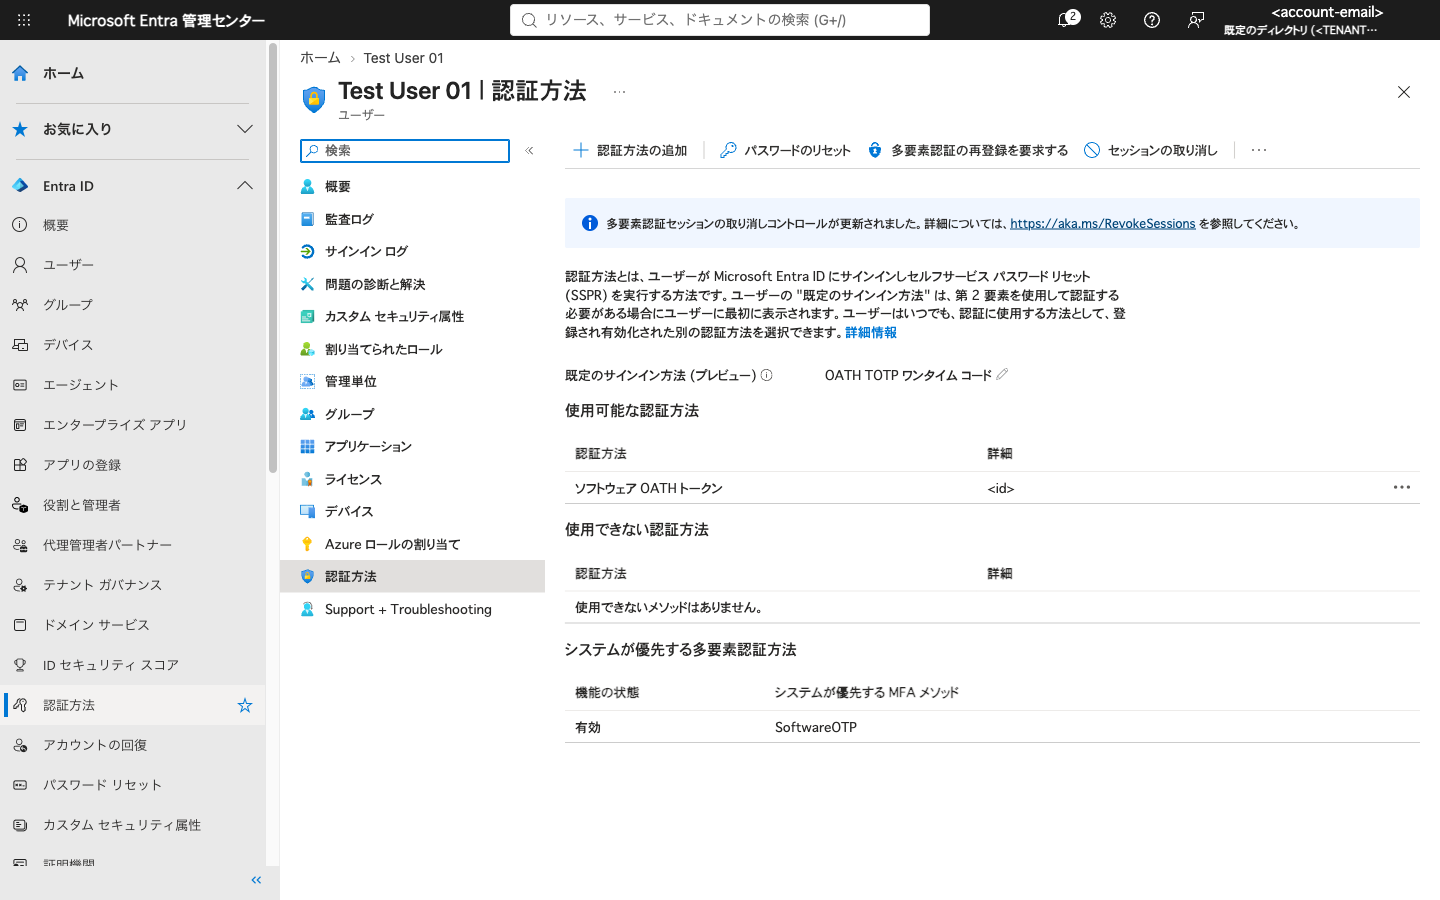
Task: Collapse the left navigation with double chevron
Action: pos(256,880)
